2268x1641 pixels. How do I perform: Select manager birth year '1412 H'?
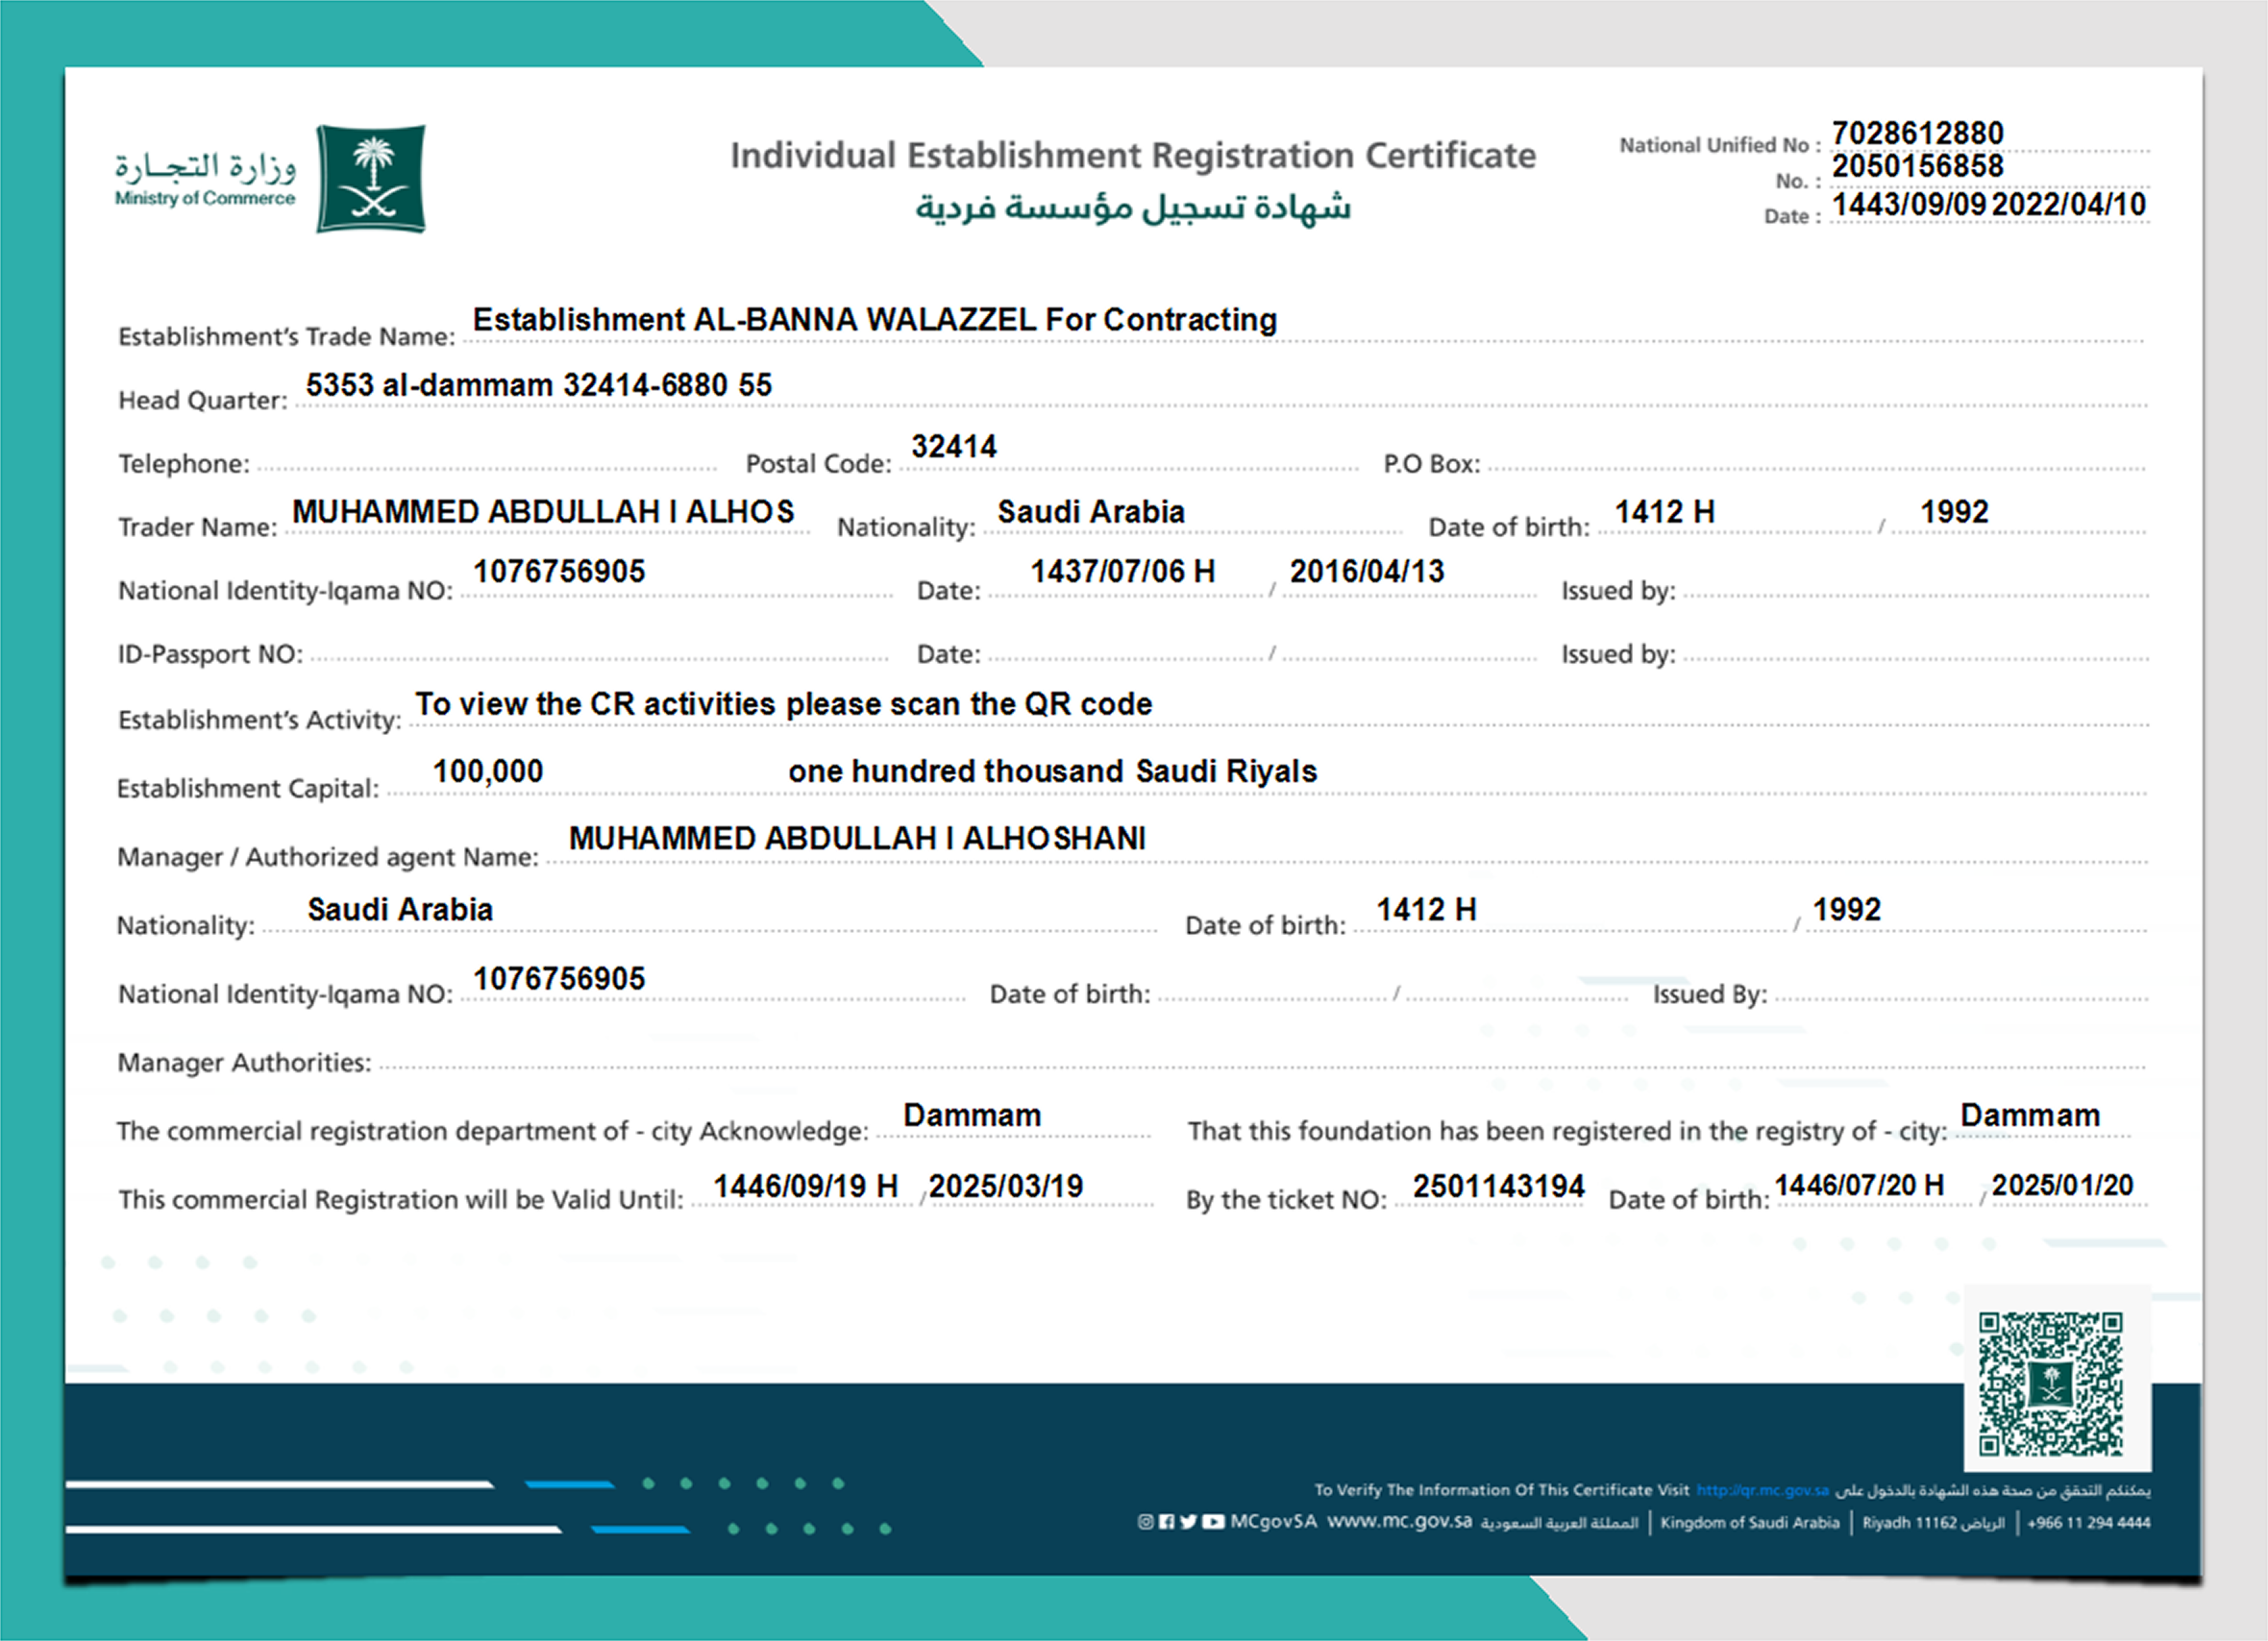click(1426, 910)
